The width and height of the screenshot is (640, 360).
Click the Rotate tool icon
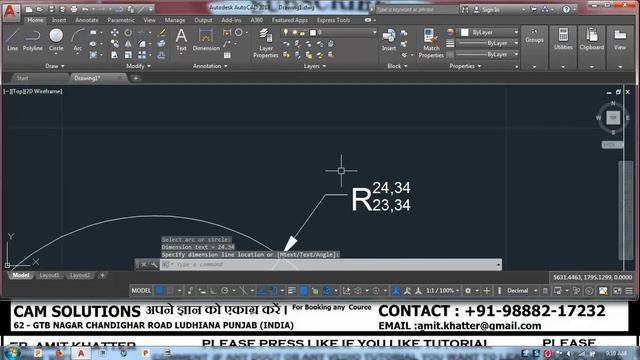[128, 33]
